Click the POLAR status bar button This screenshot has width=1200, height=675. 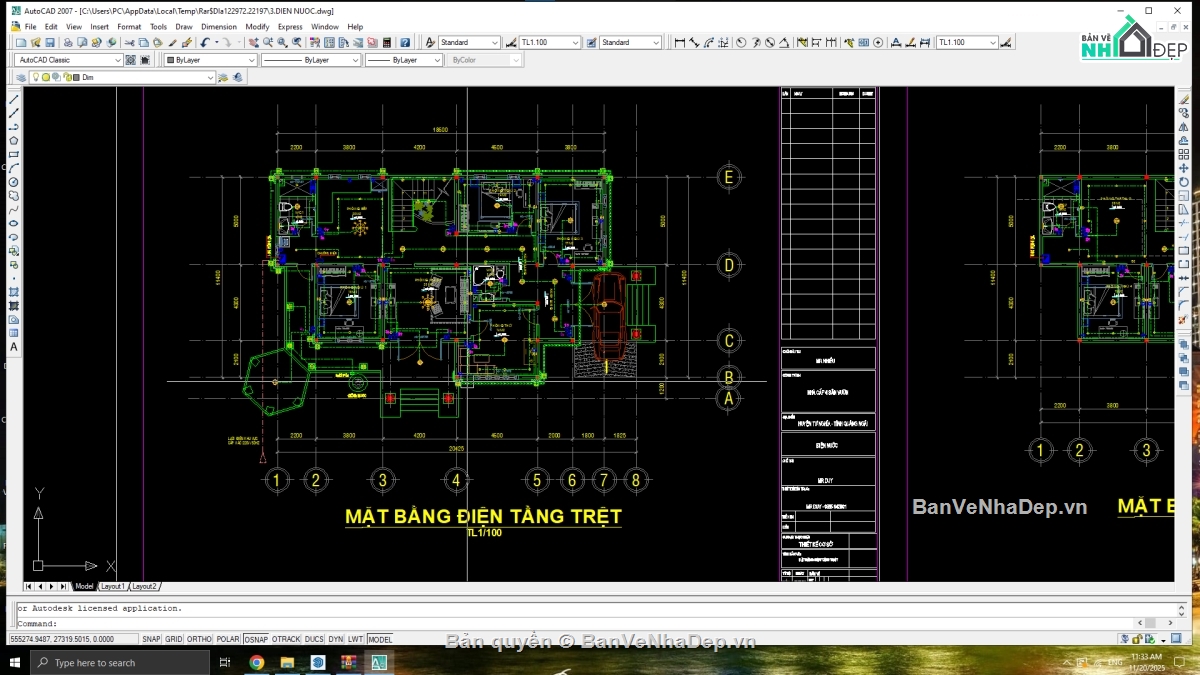click(228, 639)
